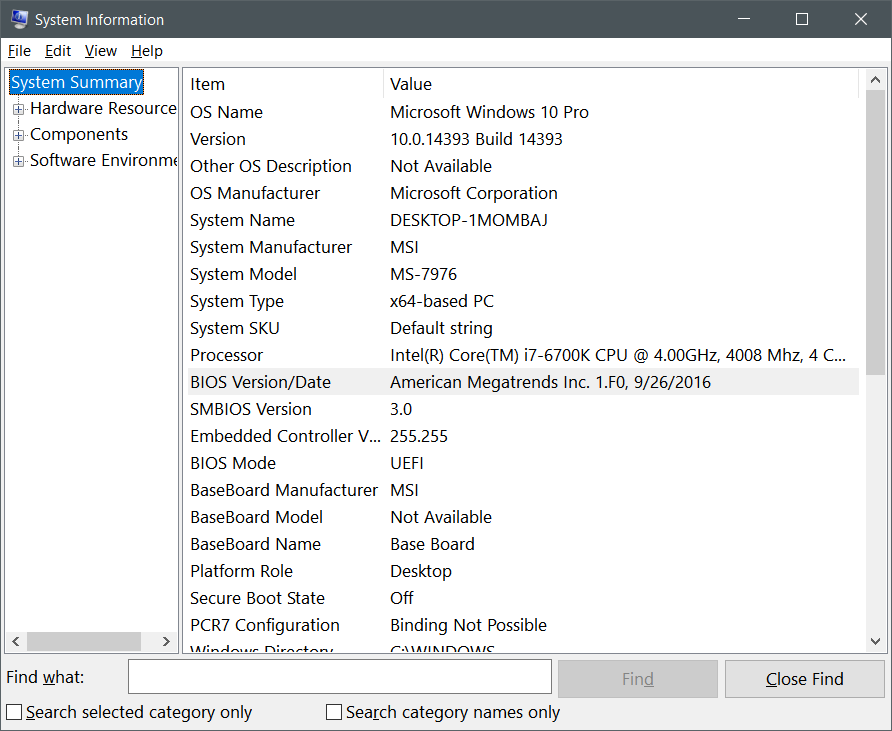Viewport: 892px width, 731px height.
Task: Click the value Default string
Action: click(441, 328)
